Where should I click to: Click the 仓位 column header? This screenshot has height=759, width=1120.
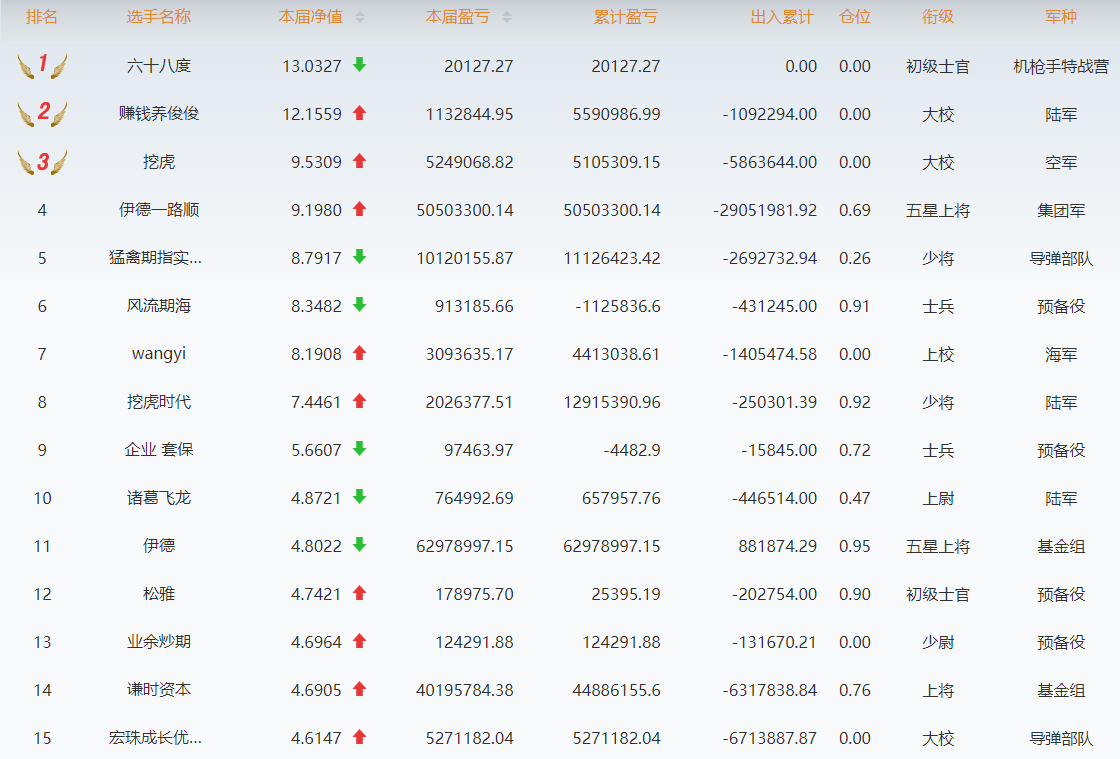coord(855,17)
